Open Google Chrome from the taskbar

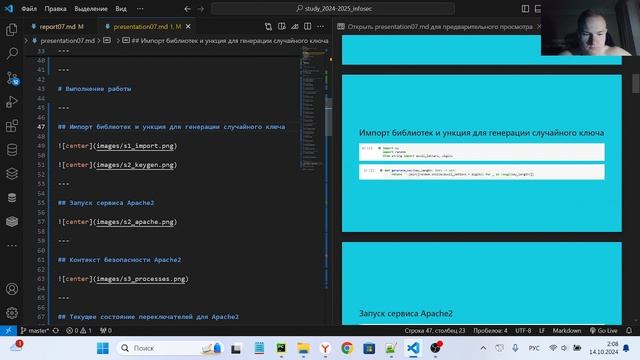click(x=347, y=348)
